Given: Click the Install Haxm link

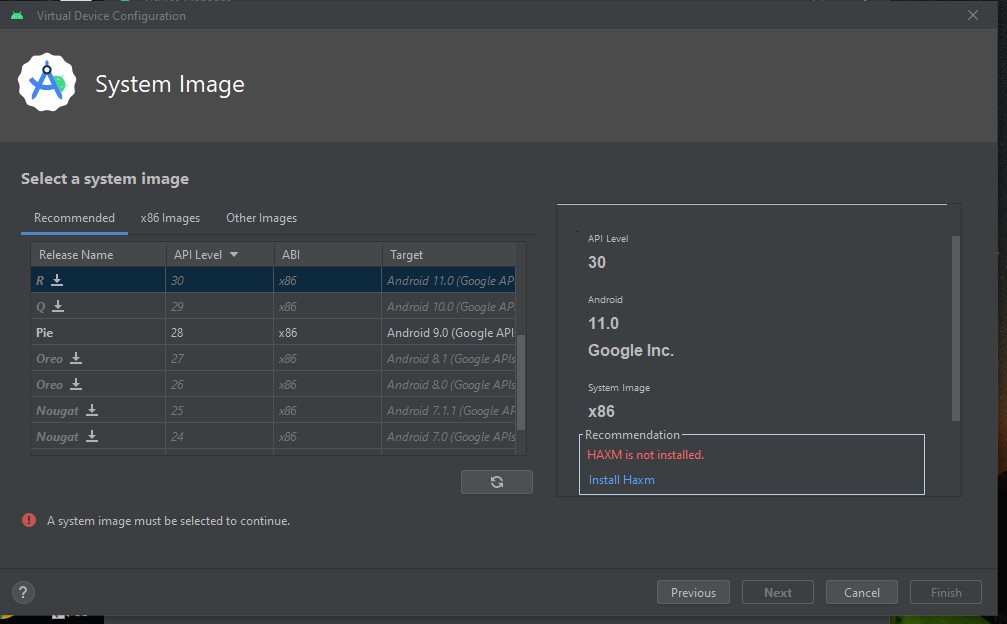Looking at the screenshot, I should [x=621, y=480].
